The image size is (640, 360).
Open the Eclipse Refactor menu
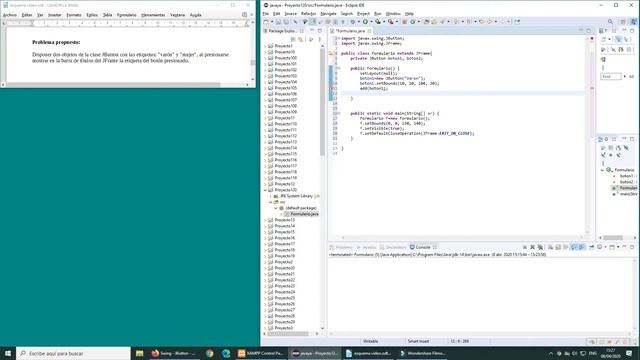(309, 13)
